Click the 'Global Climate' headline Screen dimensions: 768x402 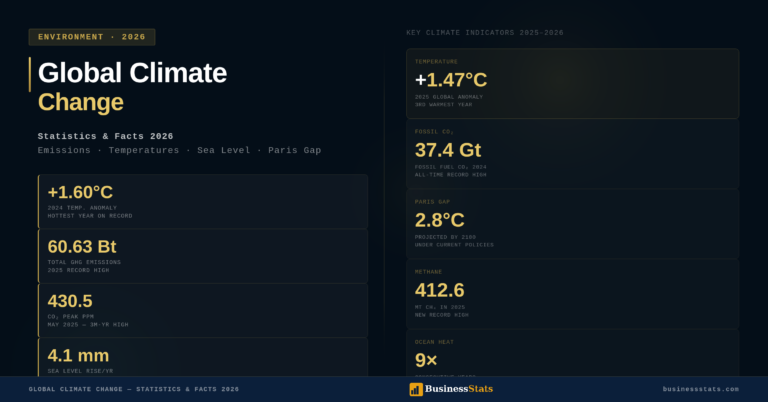[x=132, y=73]
